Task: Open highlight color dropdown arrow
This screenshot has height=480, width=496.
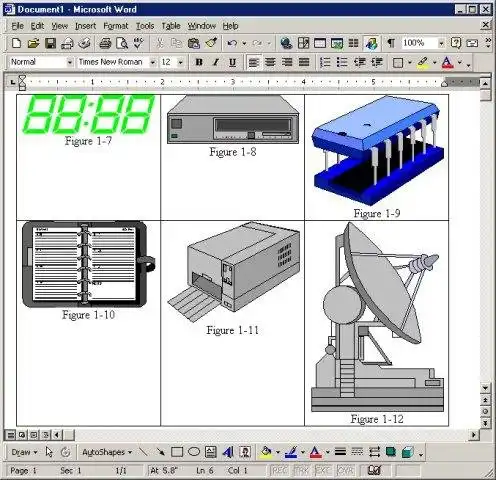Action: [435, 63]
